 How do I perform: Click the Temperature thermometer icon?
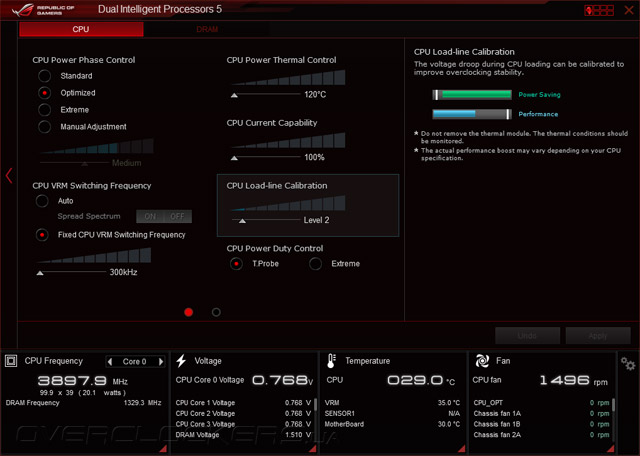pyautogui.click(x=331, y=361)
